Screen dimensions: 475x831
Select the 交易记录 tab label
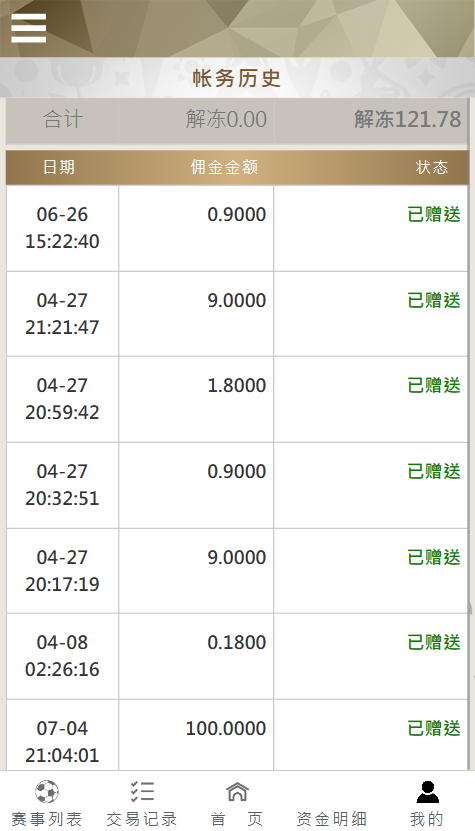[142, 819]
